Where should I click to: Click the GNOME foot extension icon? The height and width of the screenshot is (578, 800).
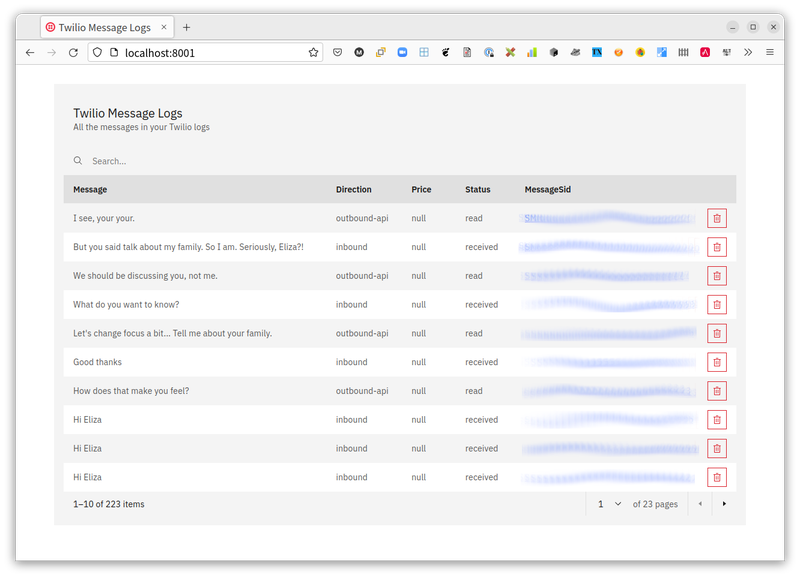tap(445, 52)
